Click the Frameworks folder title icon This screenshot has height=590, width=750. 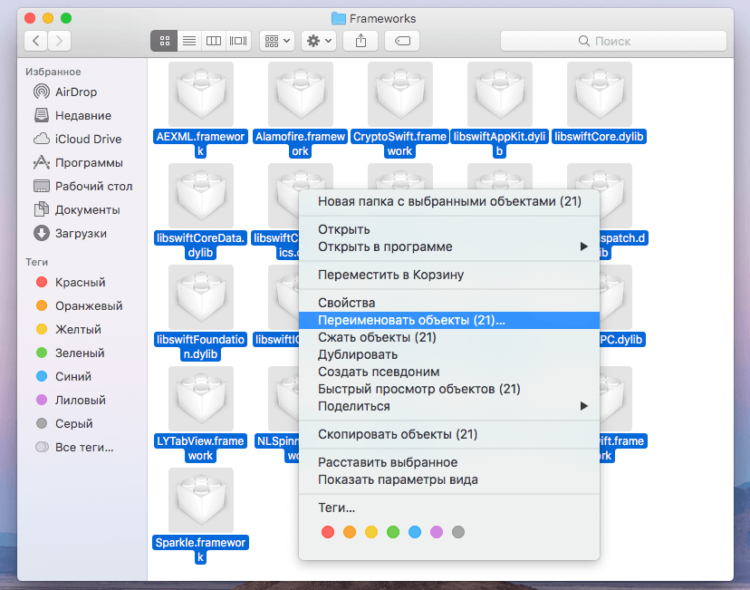[339, 19]
